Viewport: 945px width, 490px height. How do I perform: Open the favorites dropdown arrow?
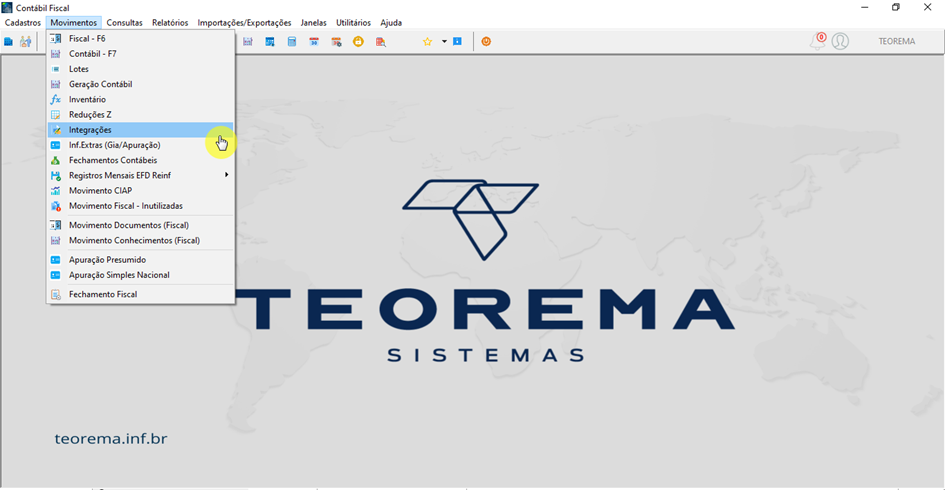click(444, 42)
